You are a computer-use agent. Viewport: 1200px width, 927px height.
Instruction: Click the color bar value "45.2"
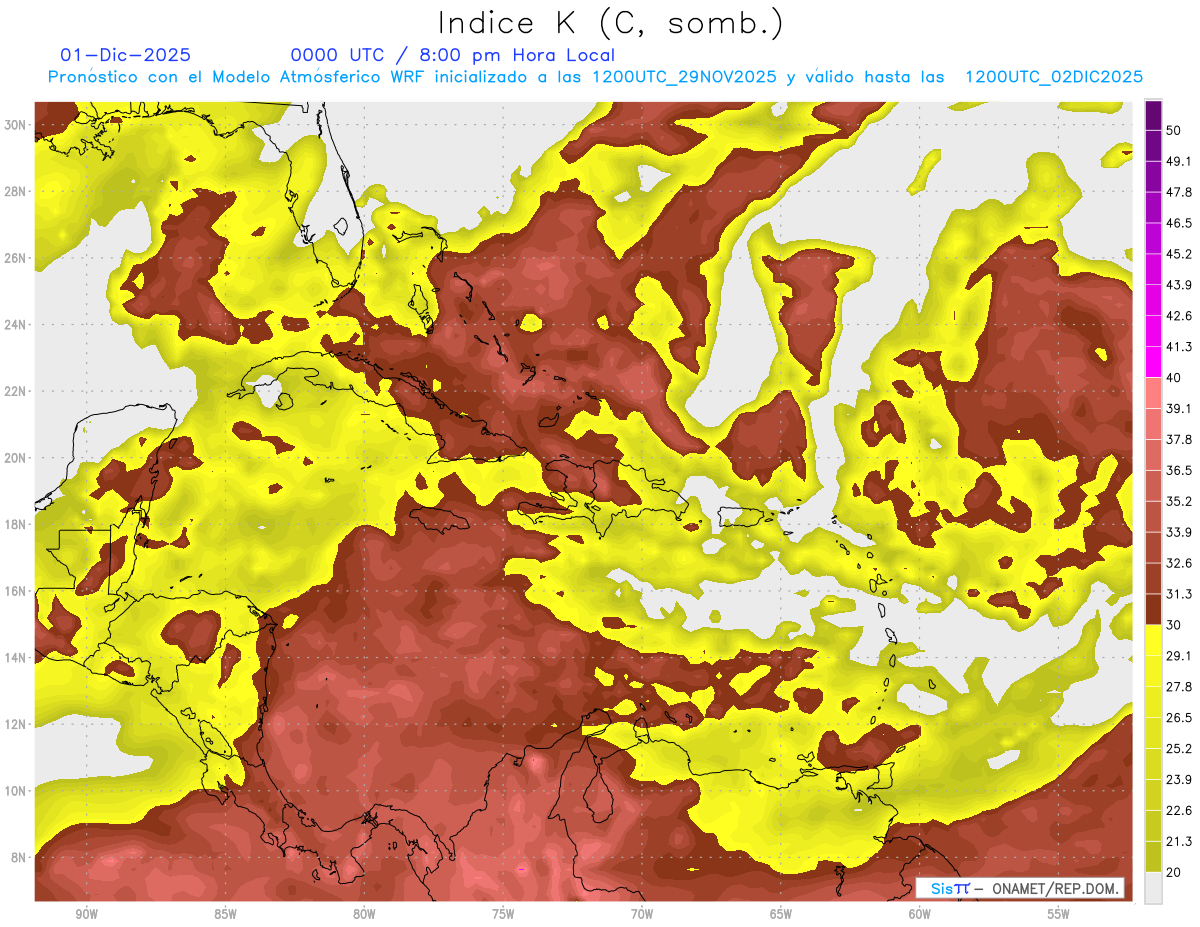click(1179, 255)
